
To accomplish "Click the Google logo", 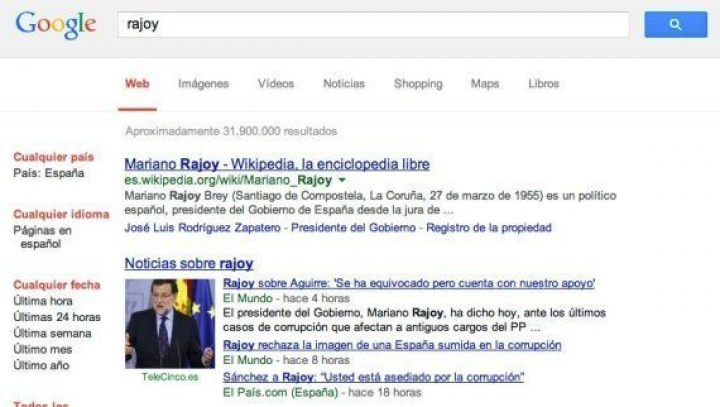I will (x=56, y=25).
